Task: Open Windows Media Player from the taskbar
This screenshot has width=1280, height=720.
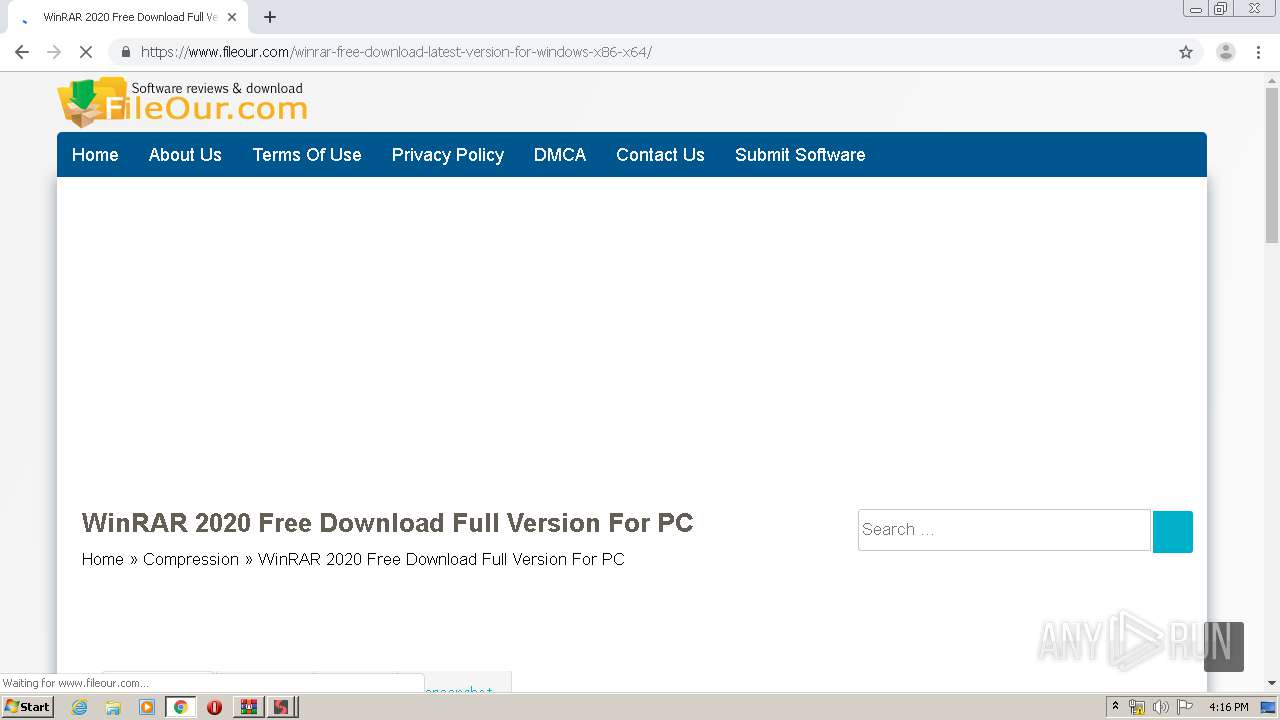Action: [147, 707]
